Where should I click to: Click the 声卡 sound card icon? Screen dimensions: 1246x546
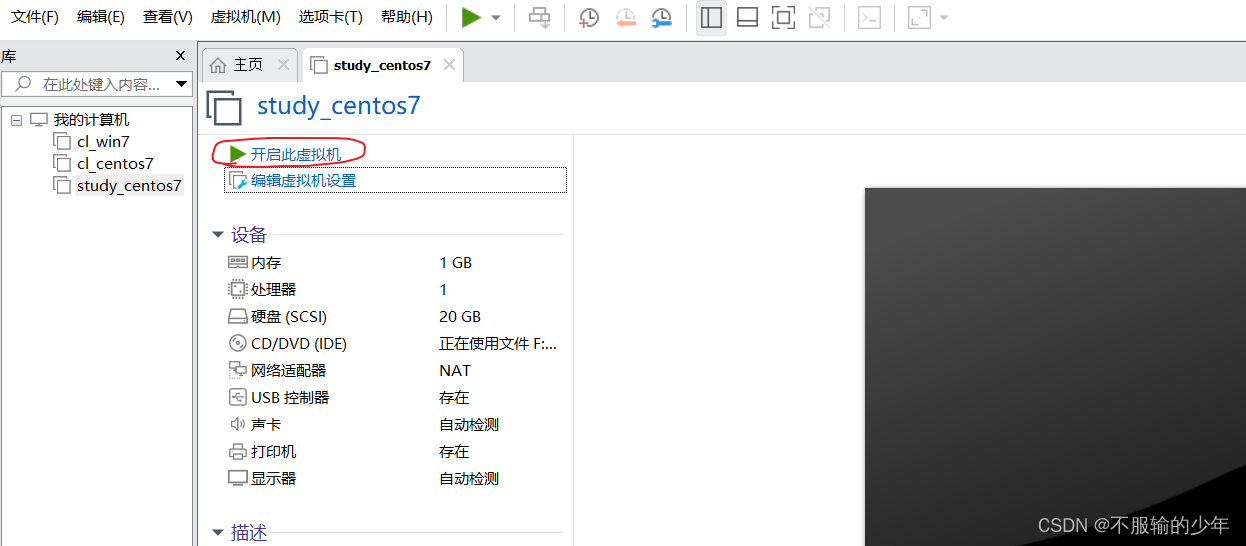(x=237, y=424)
